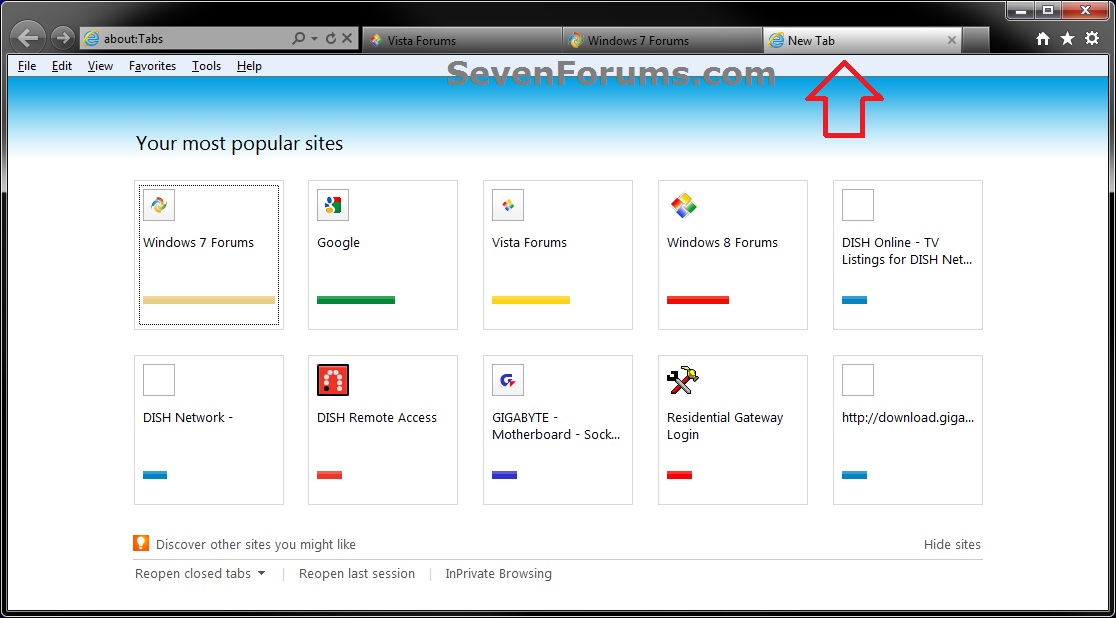
Task: Click the Vista Forums tile icon
Action: coord(508,205)
